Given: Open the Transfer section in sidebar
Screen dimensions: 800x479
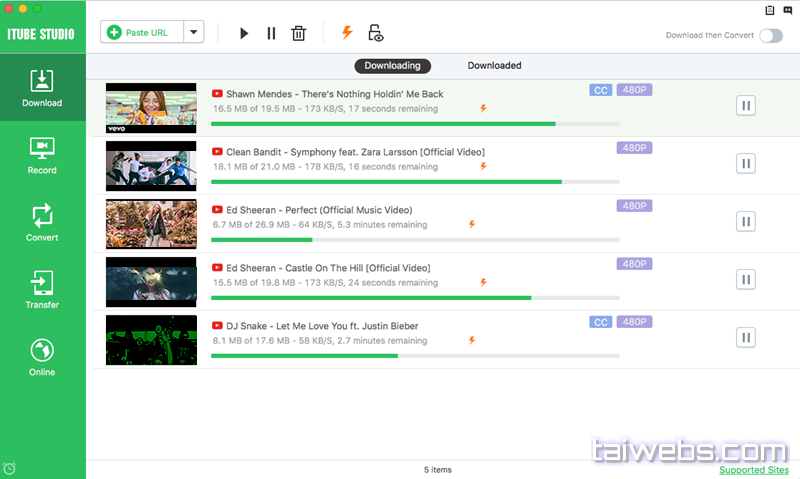Looking at the screenshot, I should click(42, 290).
